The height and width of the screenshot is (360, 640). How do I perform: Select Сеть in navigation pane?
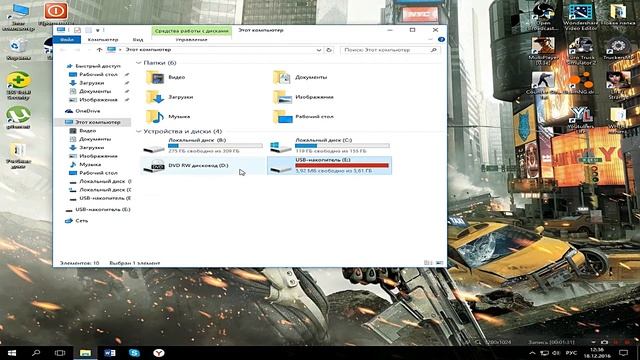tap(82, 221)
